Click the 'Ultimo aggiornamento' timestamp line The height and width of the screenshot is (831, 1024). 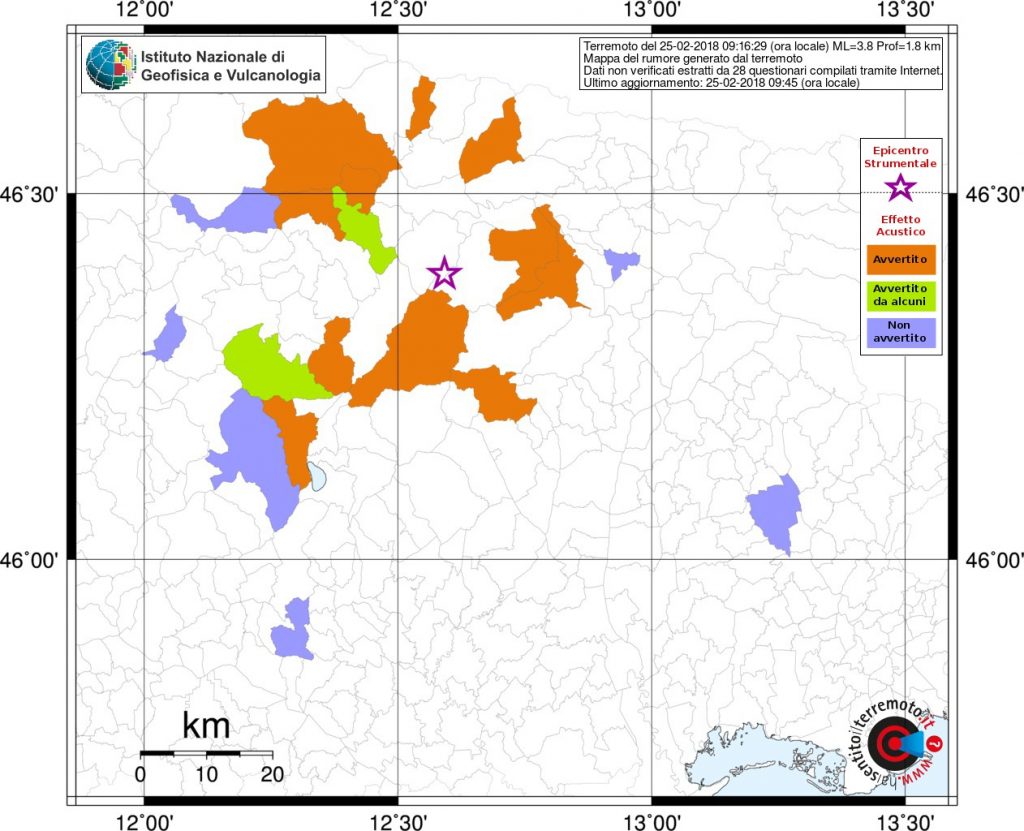tap(721, 83)
